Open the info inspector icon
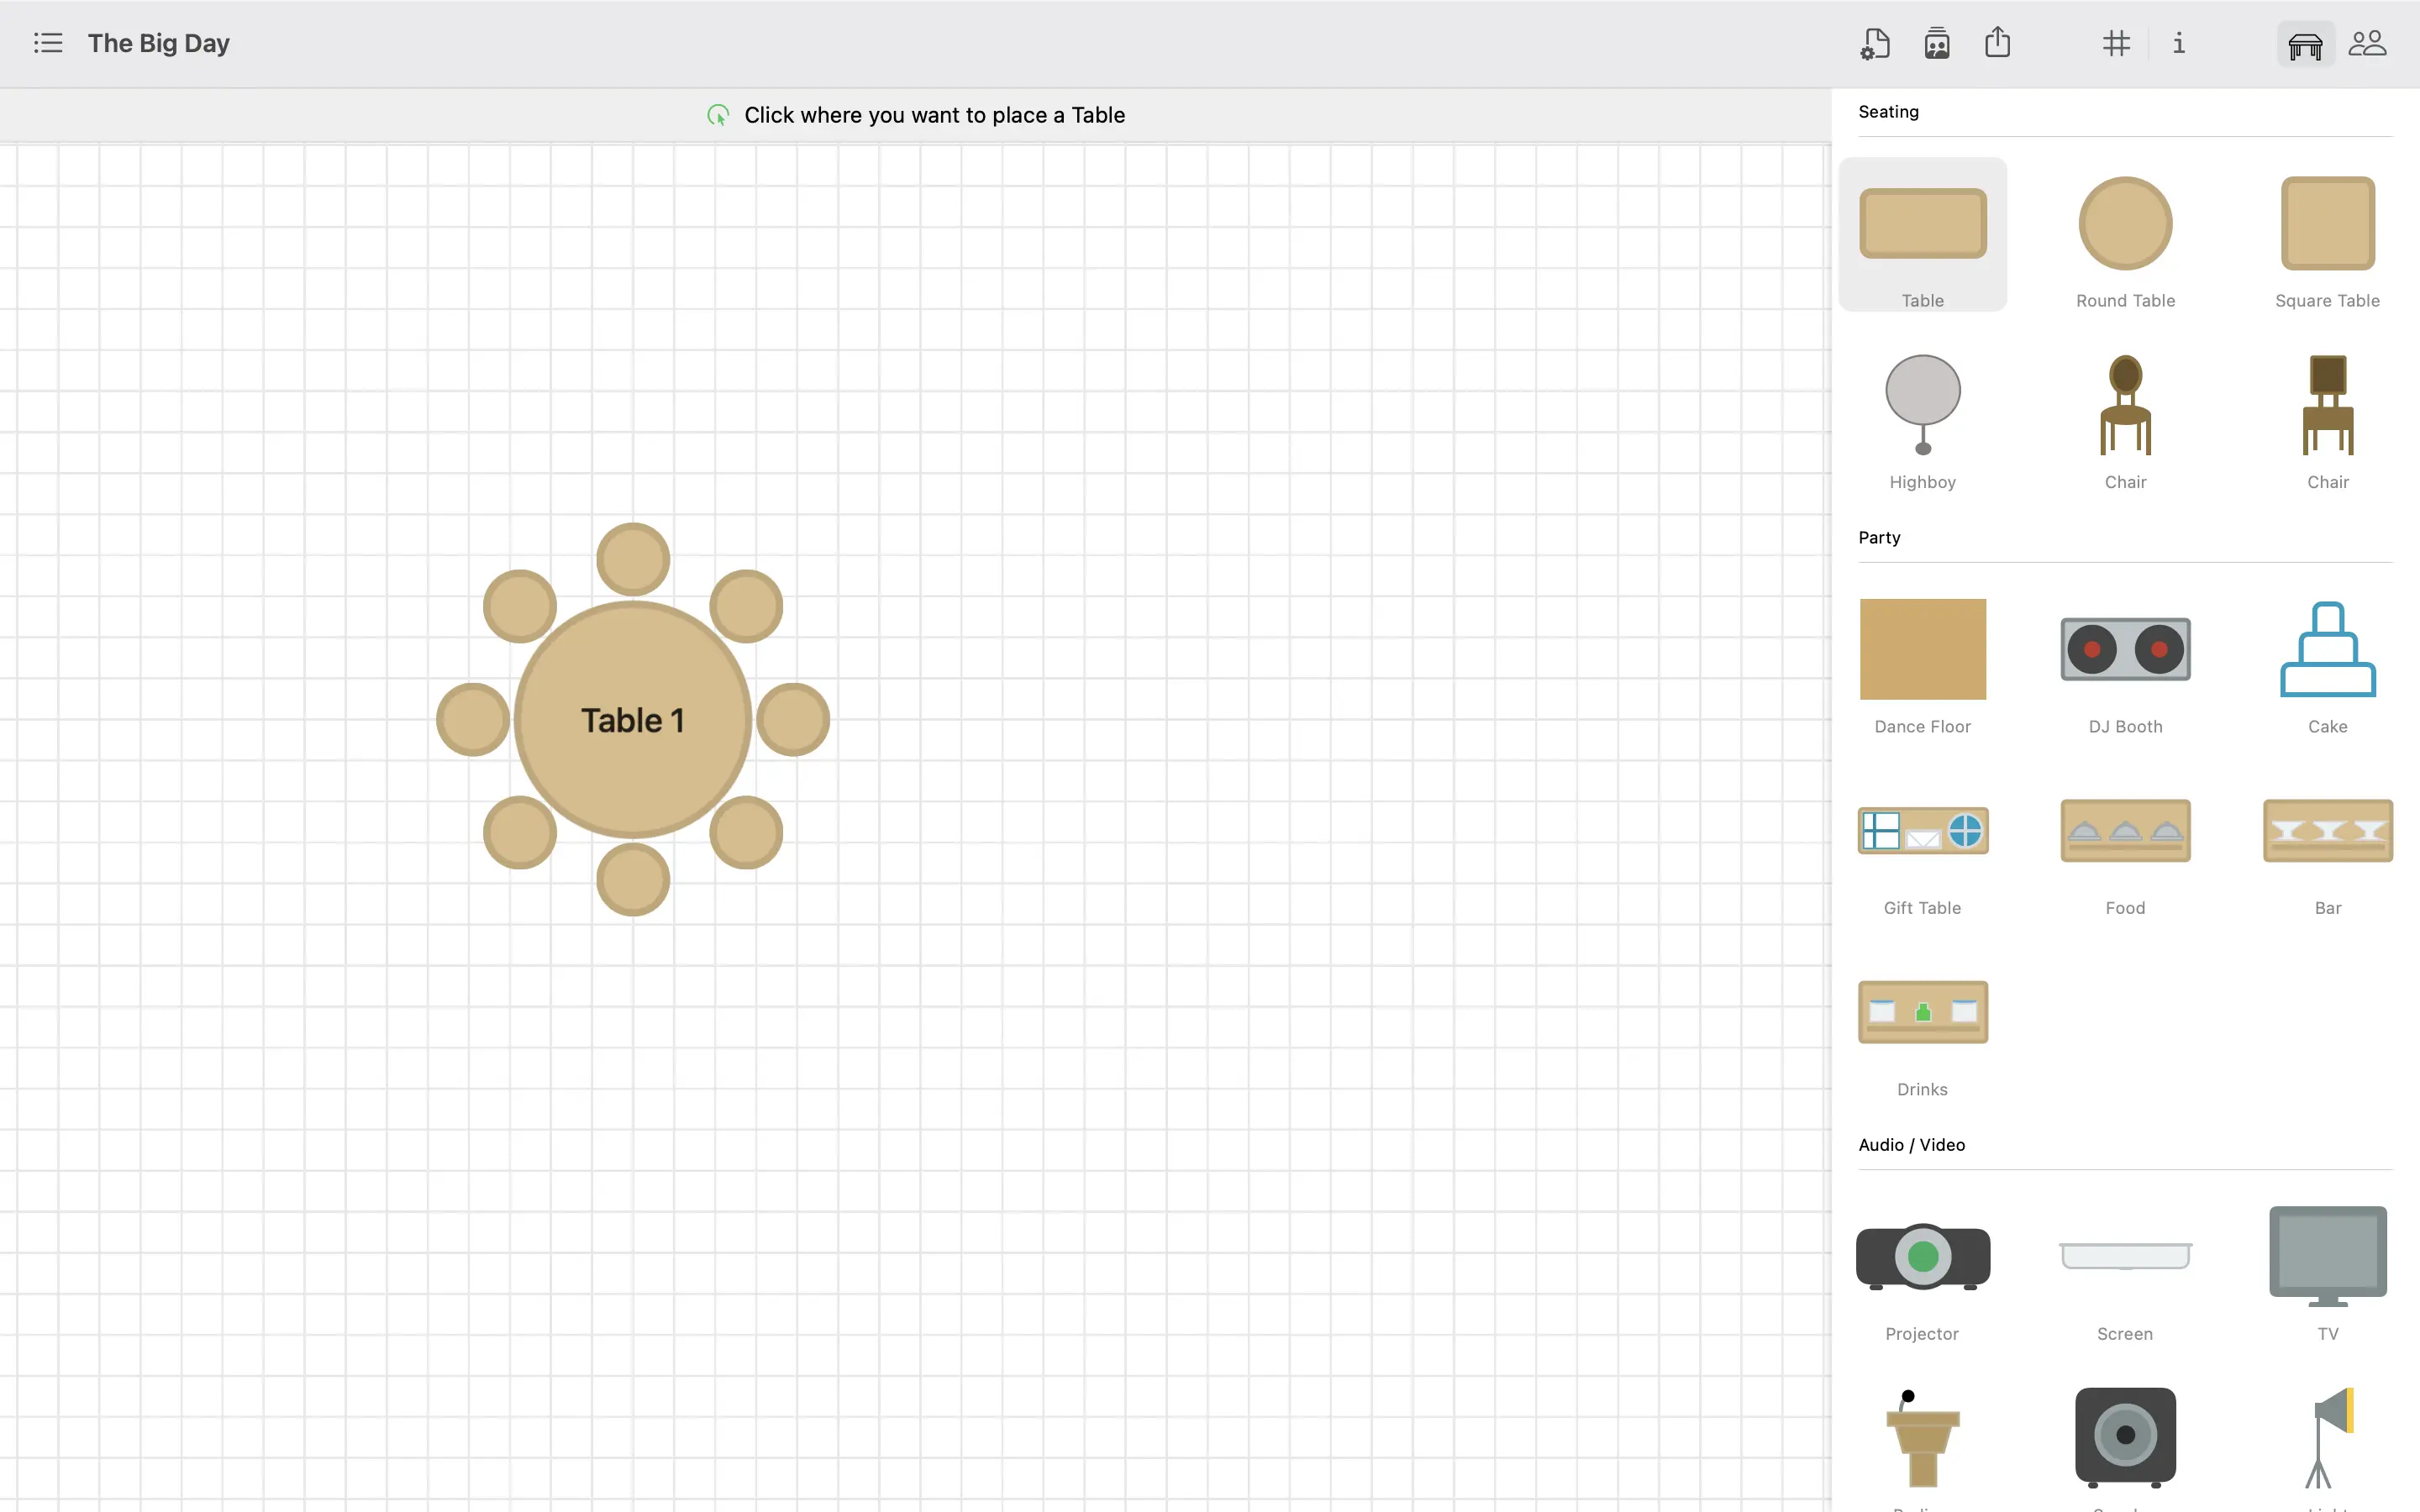 [x=2179, y=43]
